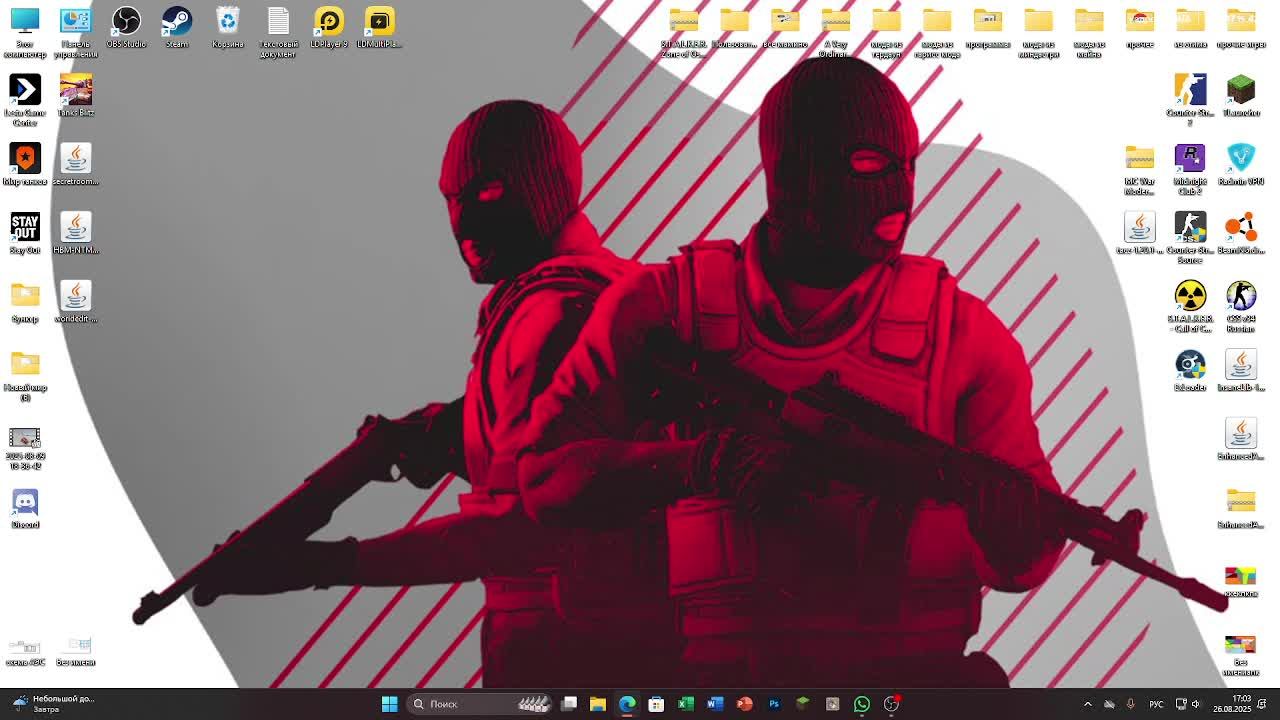Screen dimensions: 1280x720
Task: Open the taskbar weather widget
Action: coord(54,704)
